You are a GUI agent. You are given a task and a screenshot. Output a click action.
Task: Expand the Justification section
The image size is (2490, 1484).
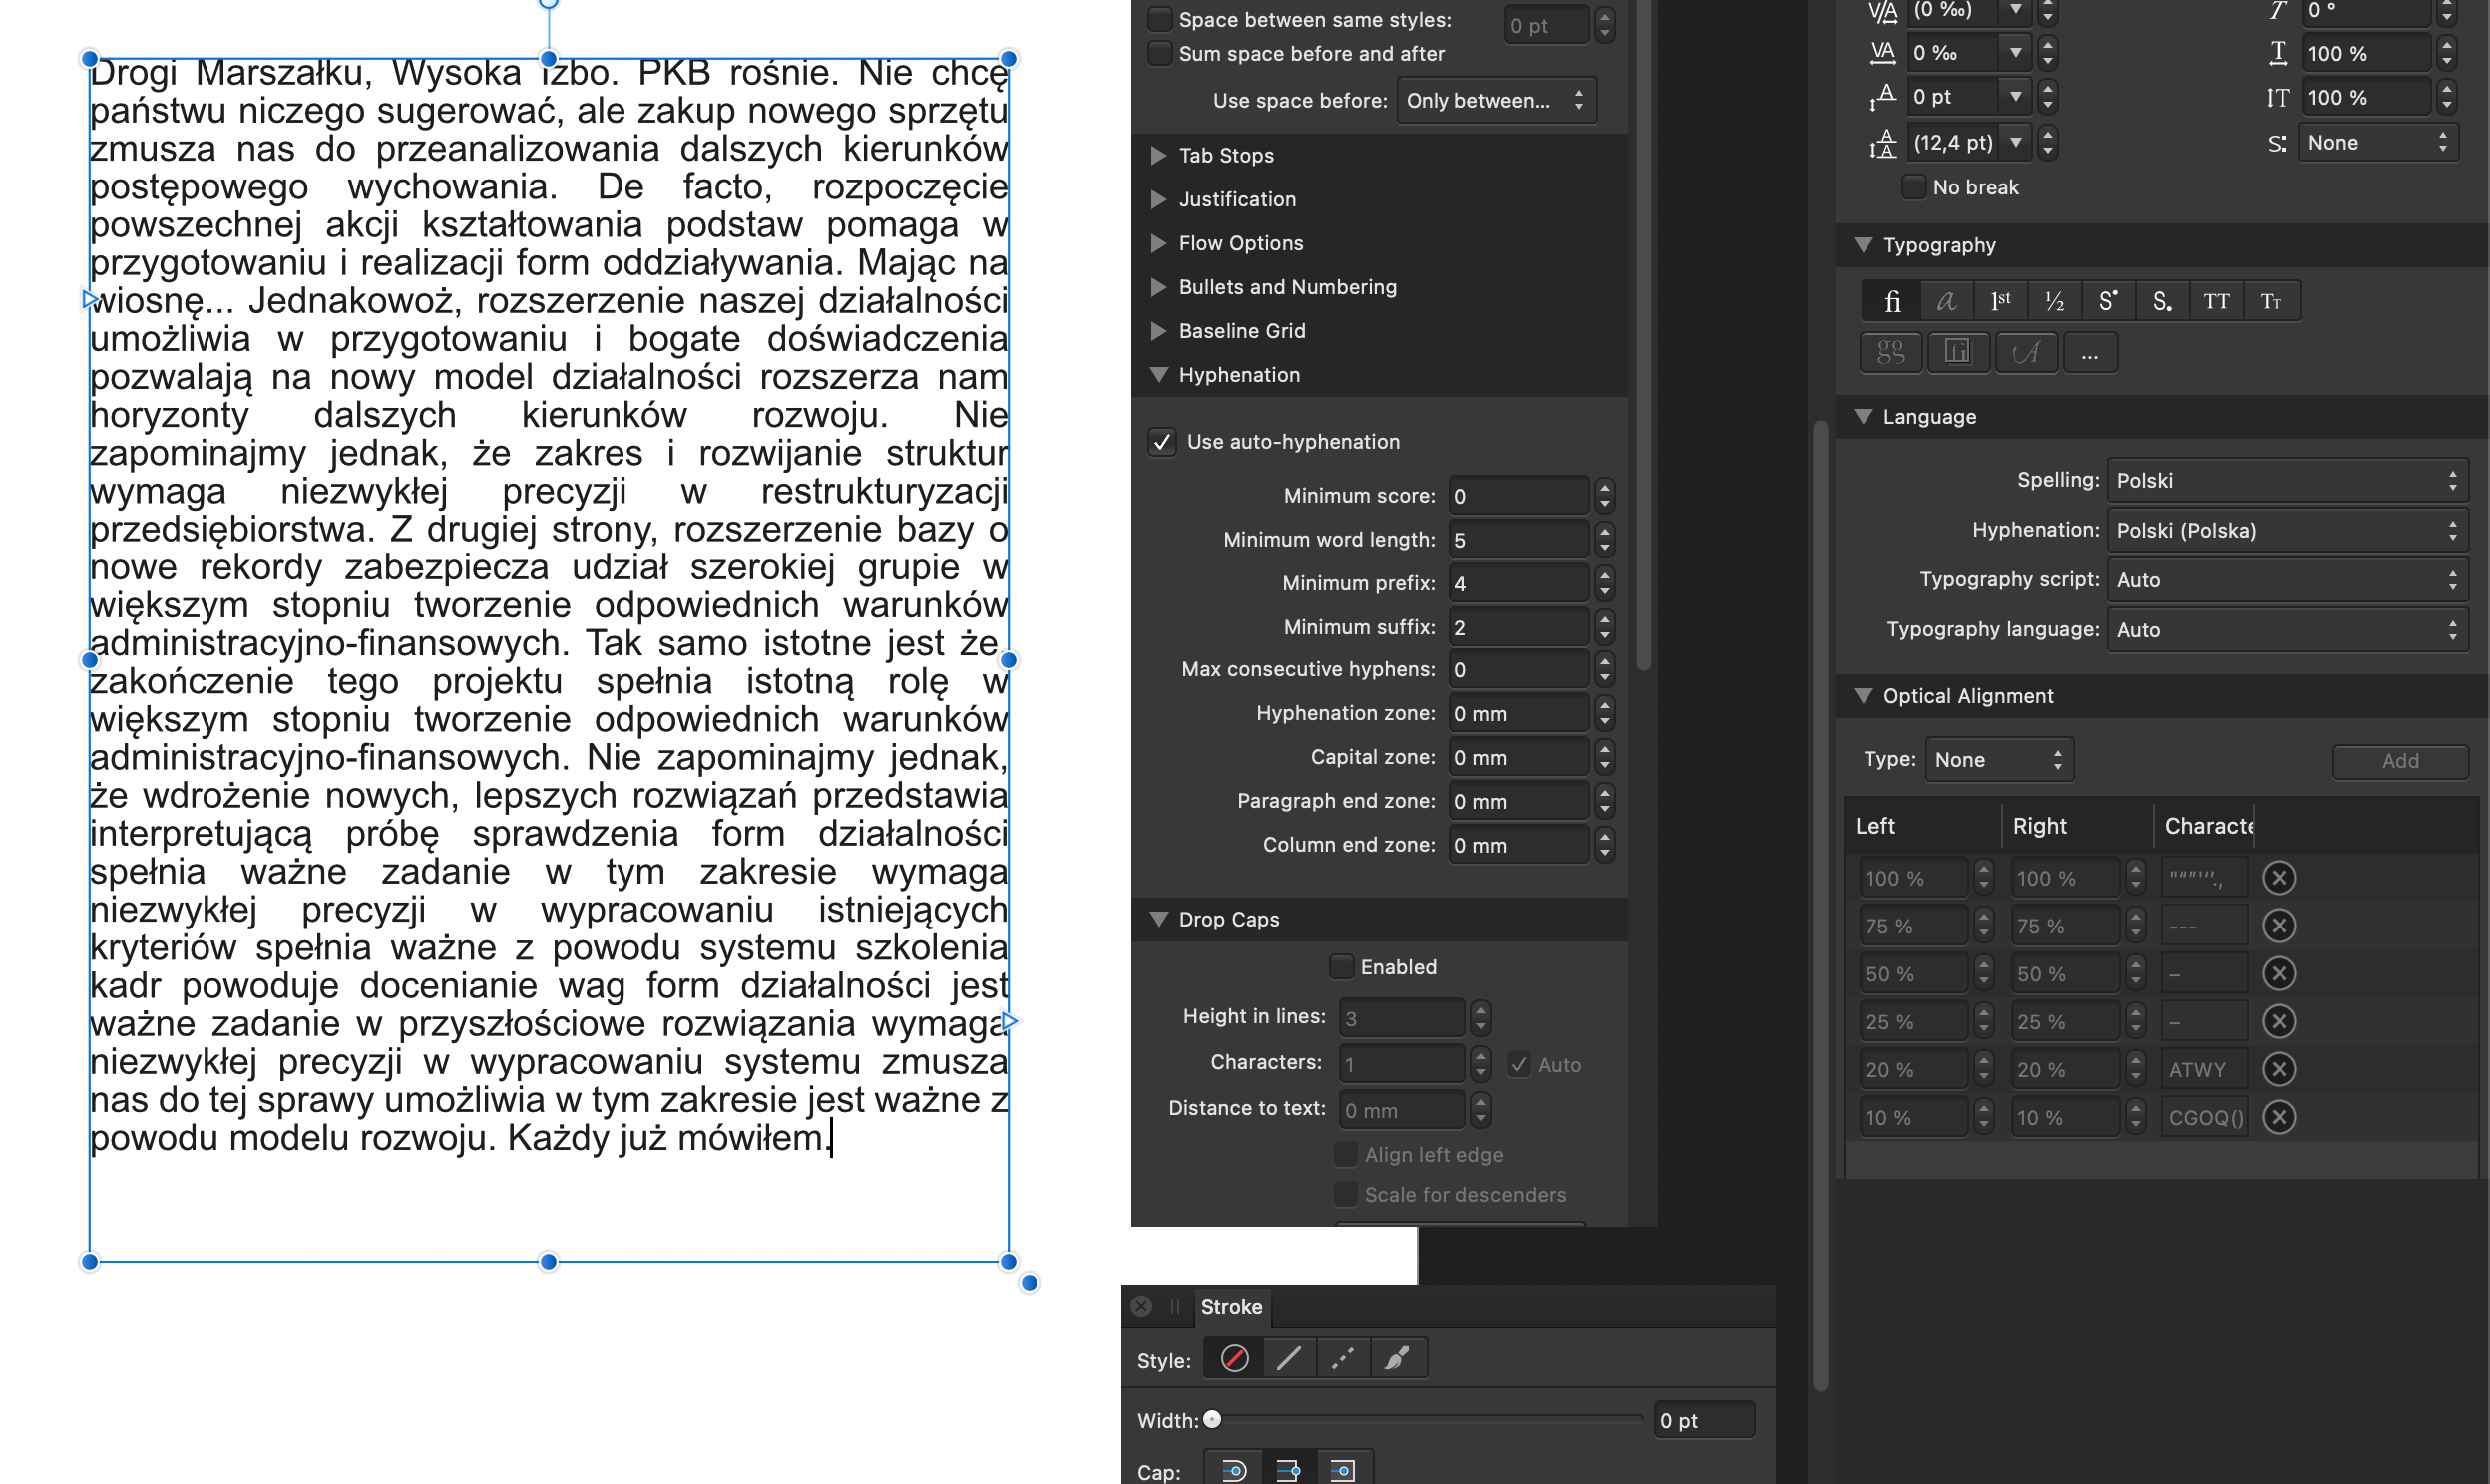pyautogui.click(x=1158, y=199)
